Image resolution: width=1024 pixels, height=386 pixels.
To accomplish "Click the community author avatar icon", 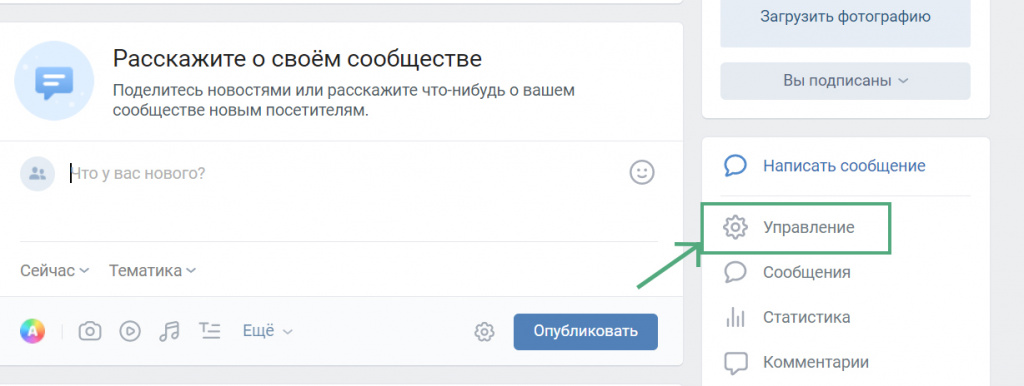I will pos(37,173).
